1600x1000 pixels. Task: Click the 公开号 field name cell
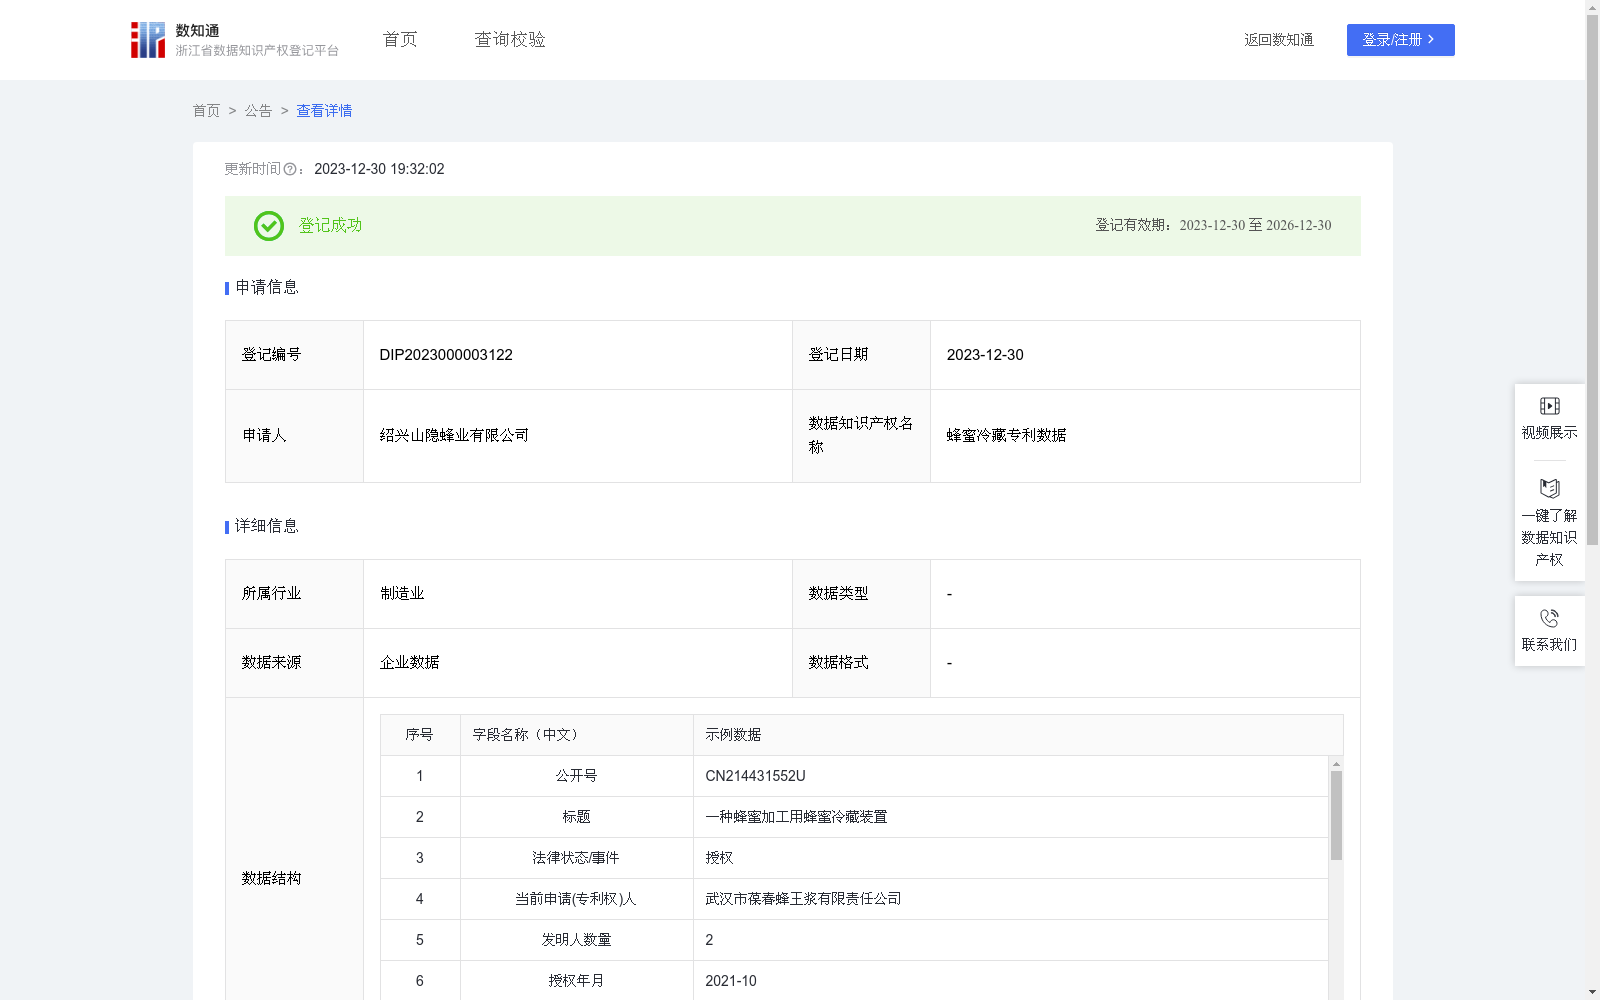click(x=576, y=776)
